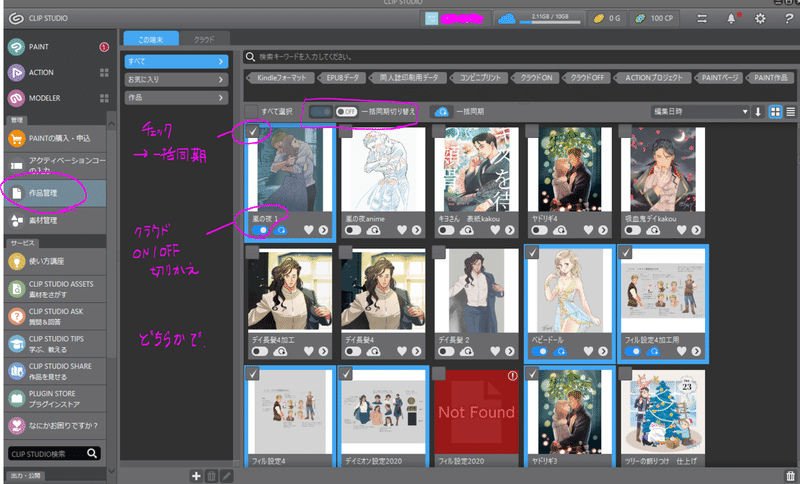
Task: Open MODELER grid launcher icon
Action: coord(105,98)
